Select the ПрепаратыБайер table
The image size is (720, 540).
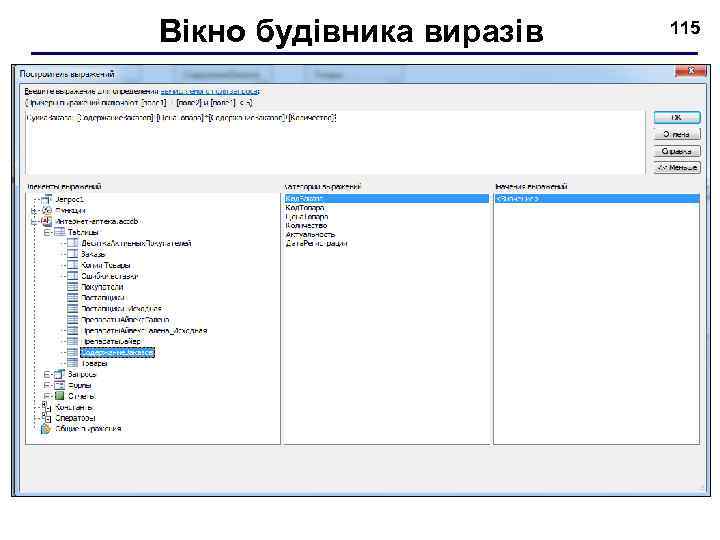[x=112, y=342]
